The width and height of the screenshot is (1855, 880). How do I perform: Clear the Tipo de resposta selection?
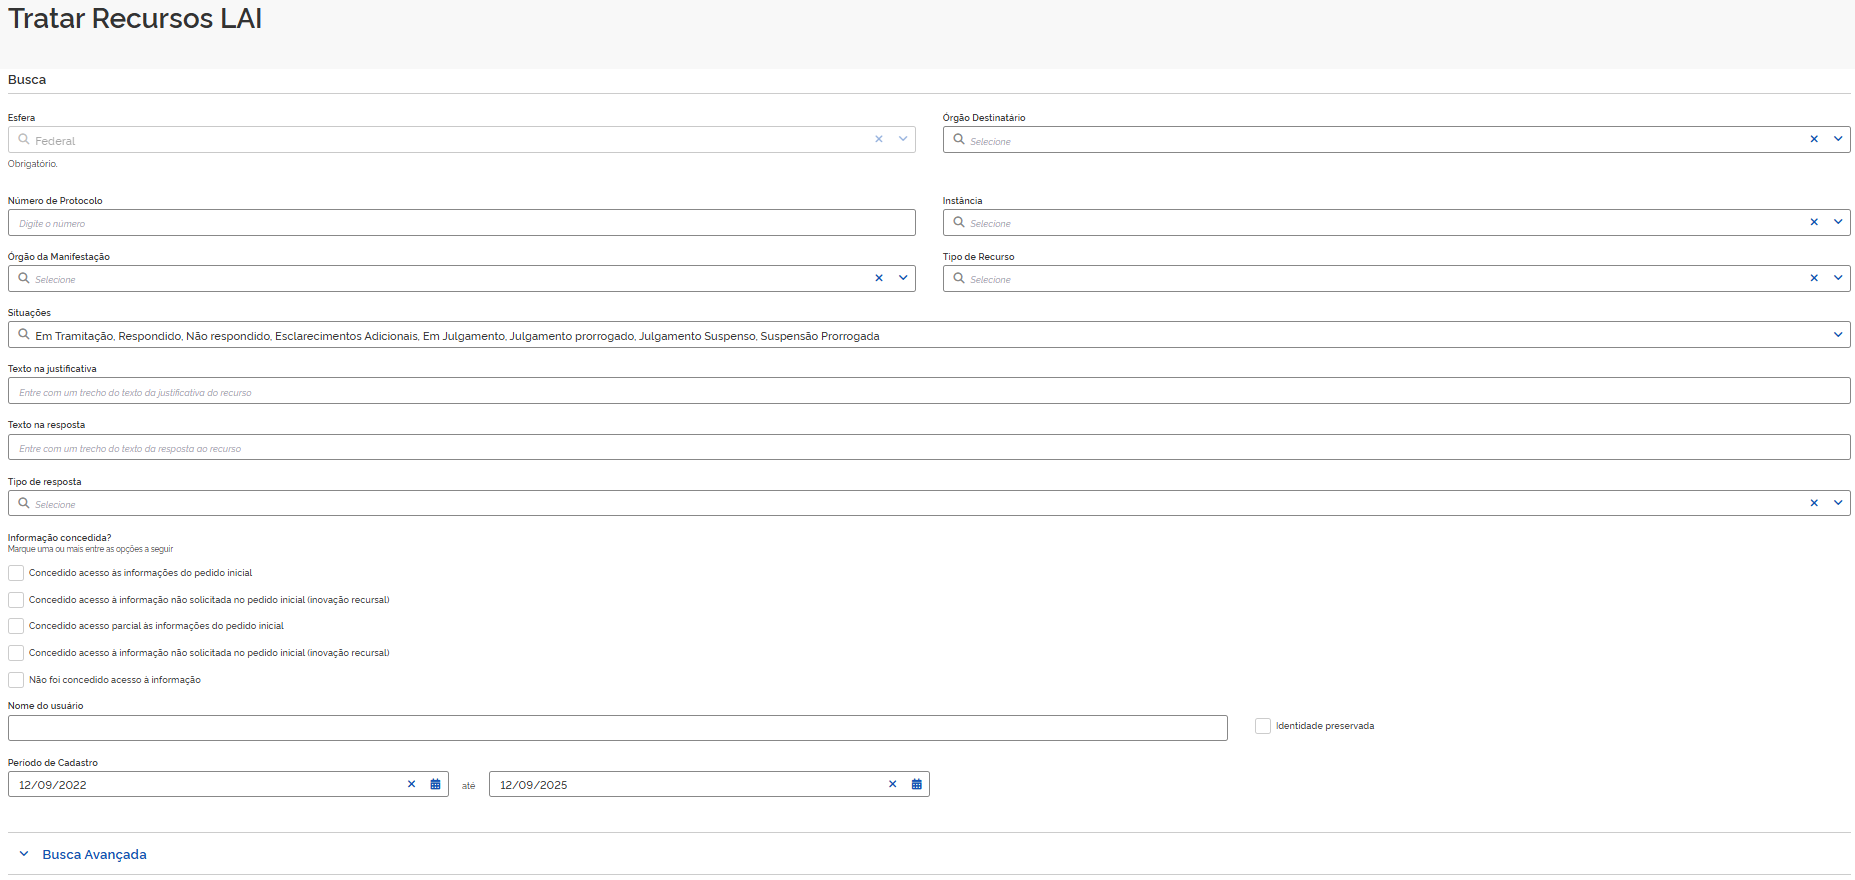[1813, 504]
